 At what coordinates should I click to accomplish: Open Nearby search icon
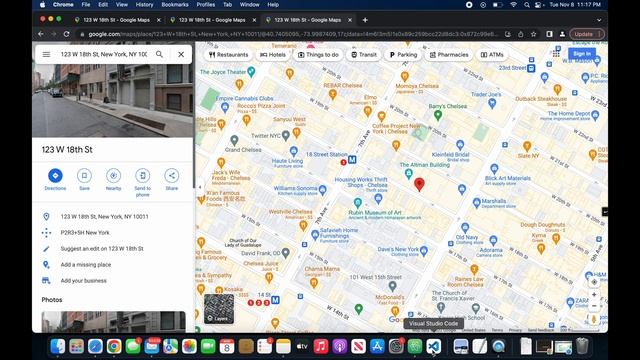[113, 176]
